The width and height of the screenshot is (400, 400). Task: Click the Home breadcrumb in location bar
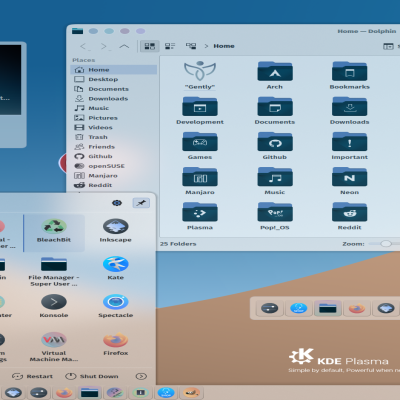pos(224,46)
